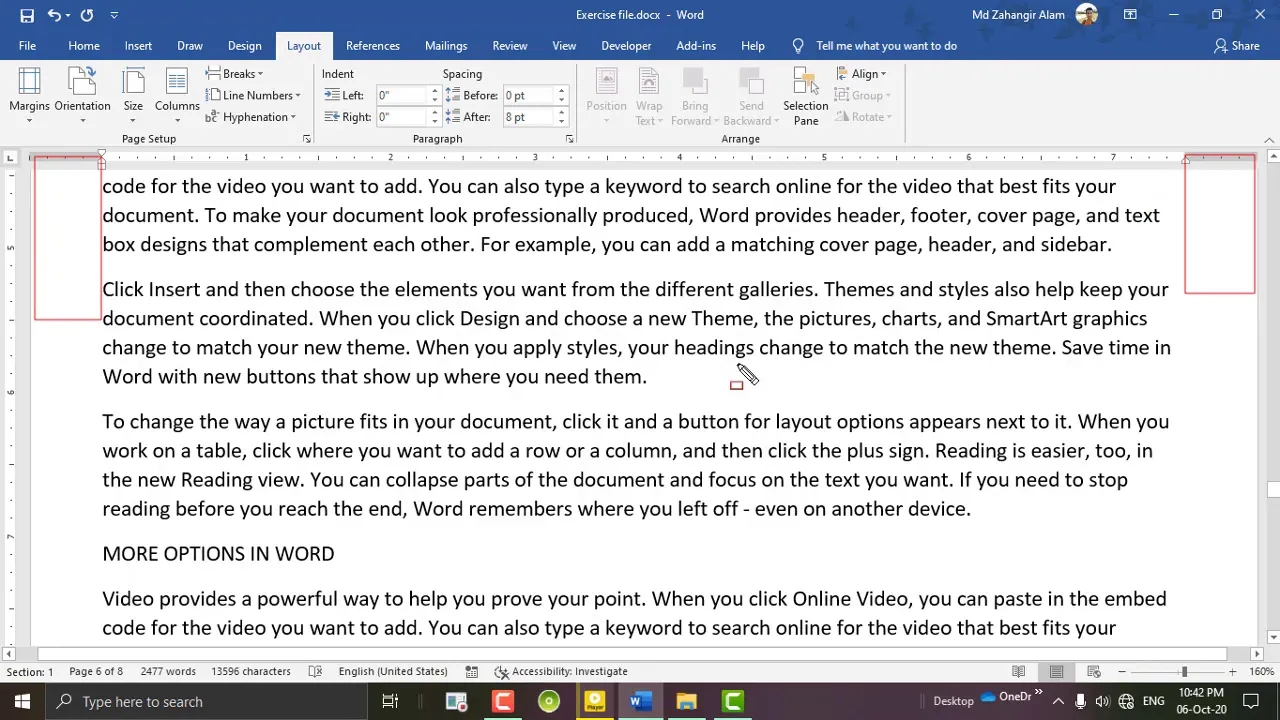Change language English (United States)
Screen dimensions: 1280x720
point(393,672)
